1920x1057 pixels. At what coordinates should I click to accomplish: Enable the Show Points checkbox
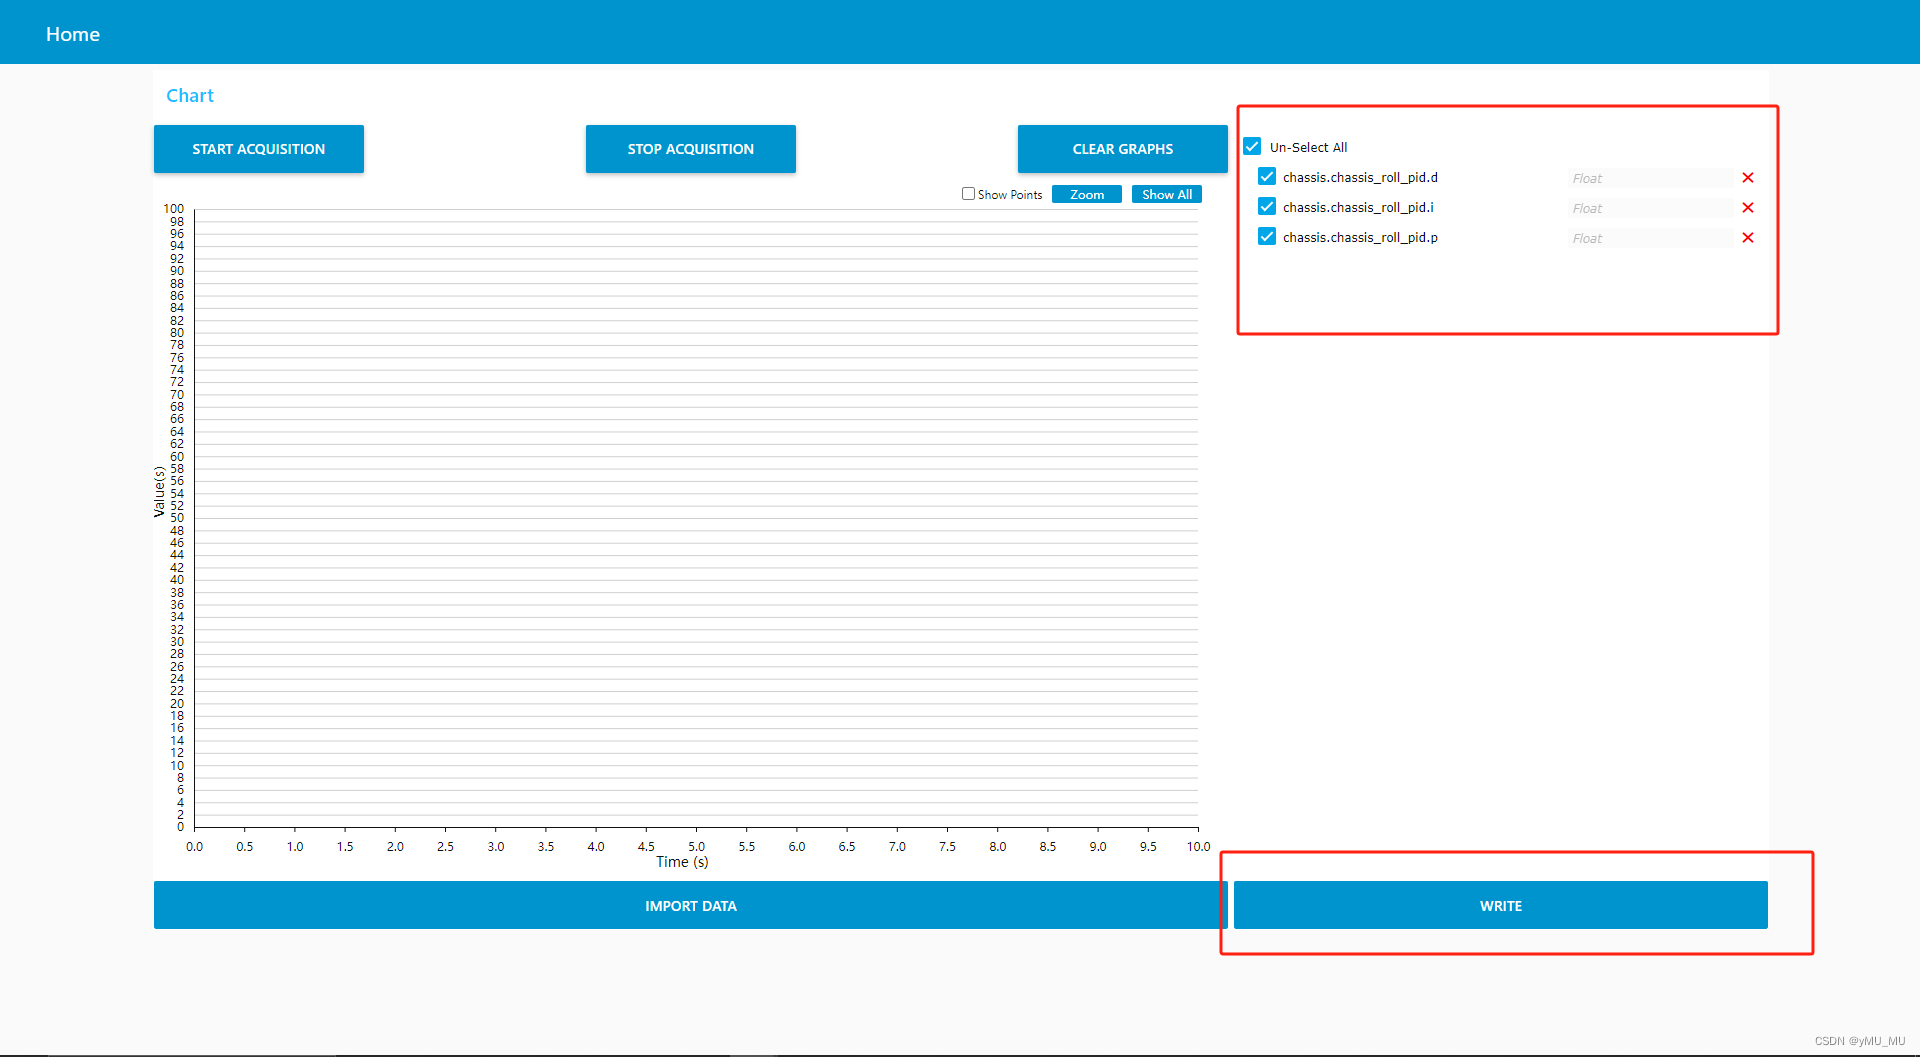968,194
